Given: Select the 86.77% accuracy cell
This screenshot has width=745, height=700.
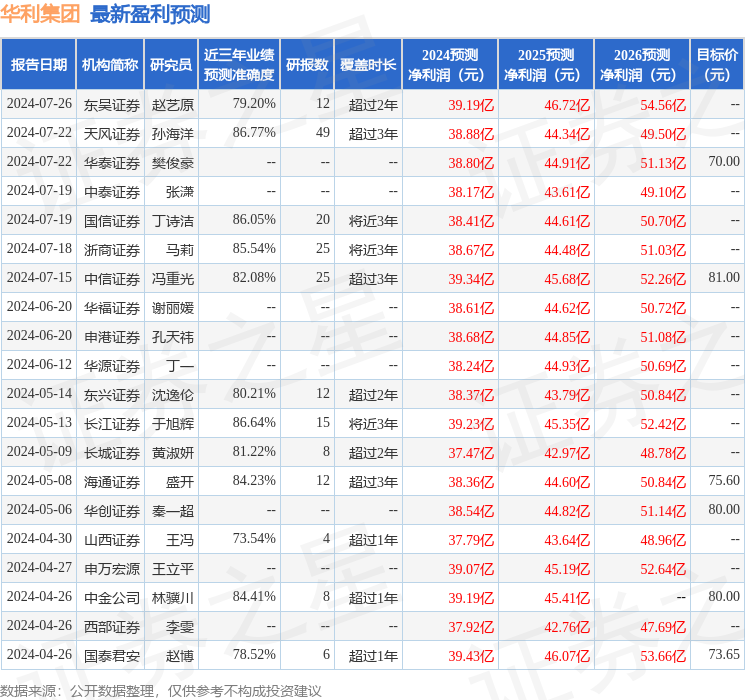Looking at the screenshot, I should tap(253, 133).
